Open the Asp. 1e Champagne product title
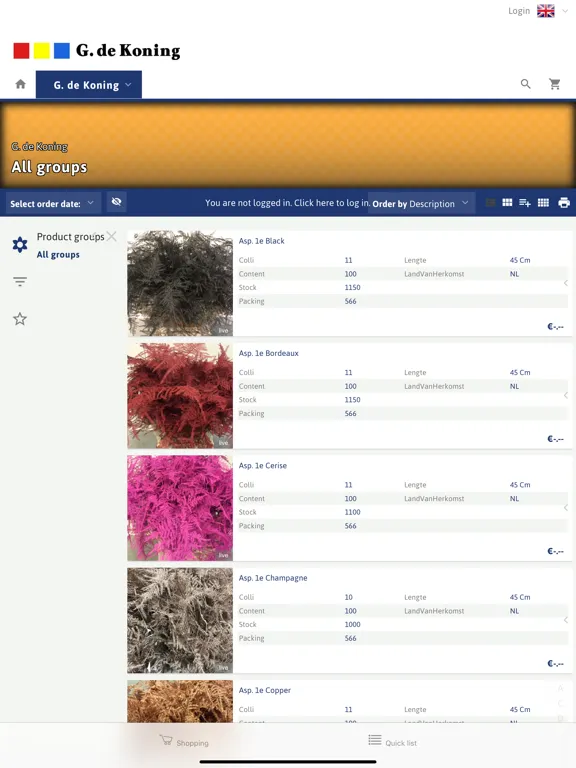The height and width of the screenshot is (768, 576). (273, 578)
